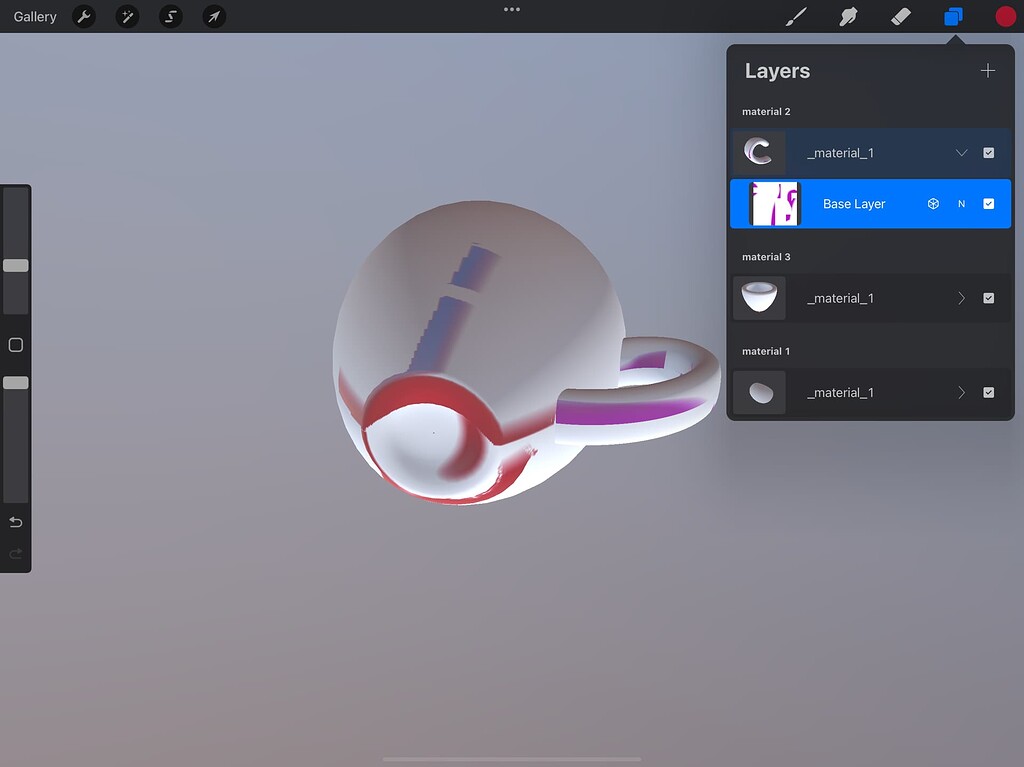Toggle visibility of material 1's _material_1 layer
The width and height of the screenshot is (1024, 767).
click(x=989, y=392)
